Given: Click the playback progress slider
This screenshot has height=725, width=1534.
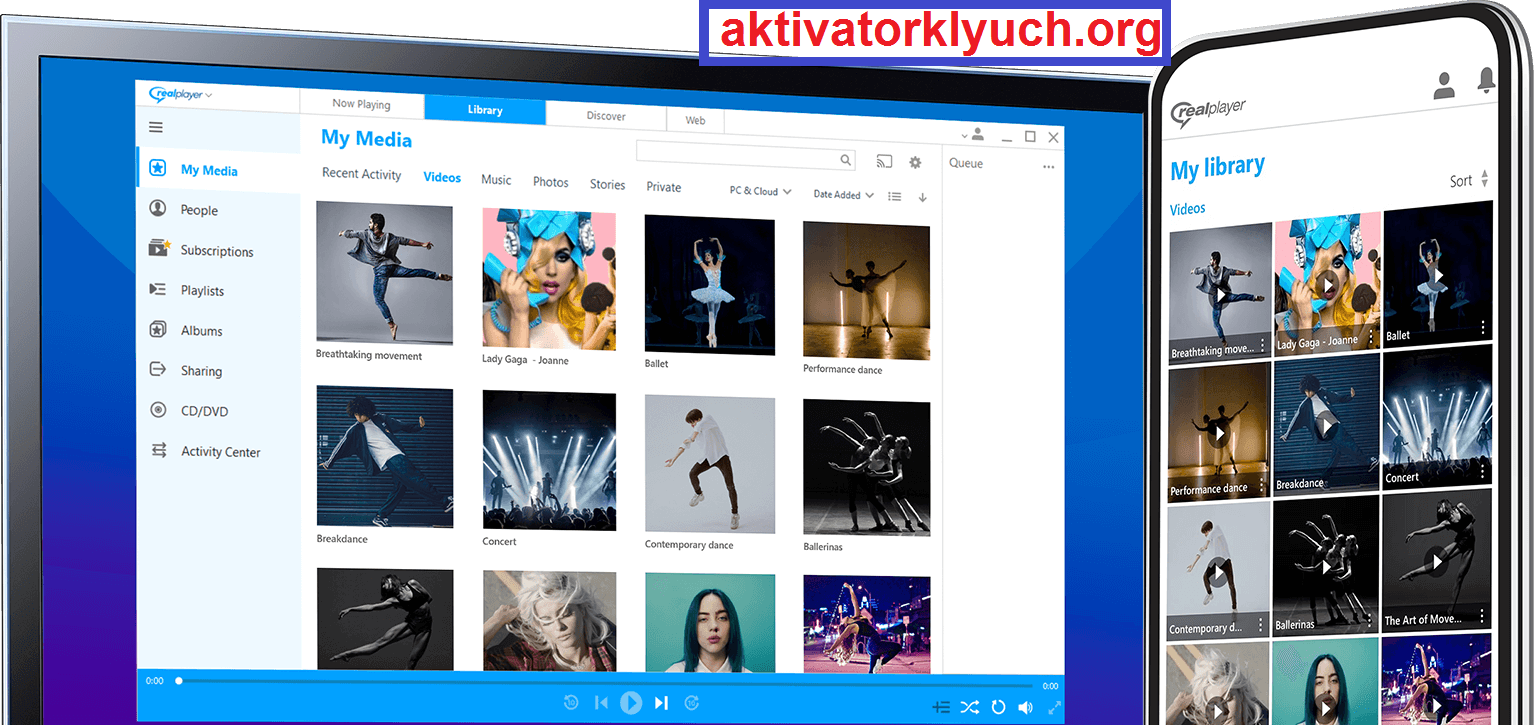Looking at the screenshot, I should pos(605,681).
